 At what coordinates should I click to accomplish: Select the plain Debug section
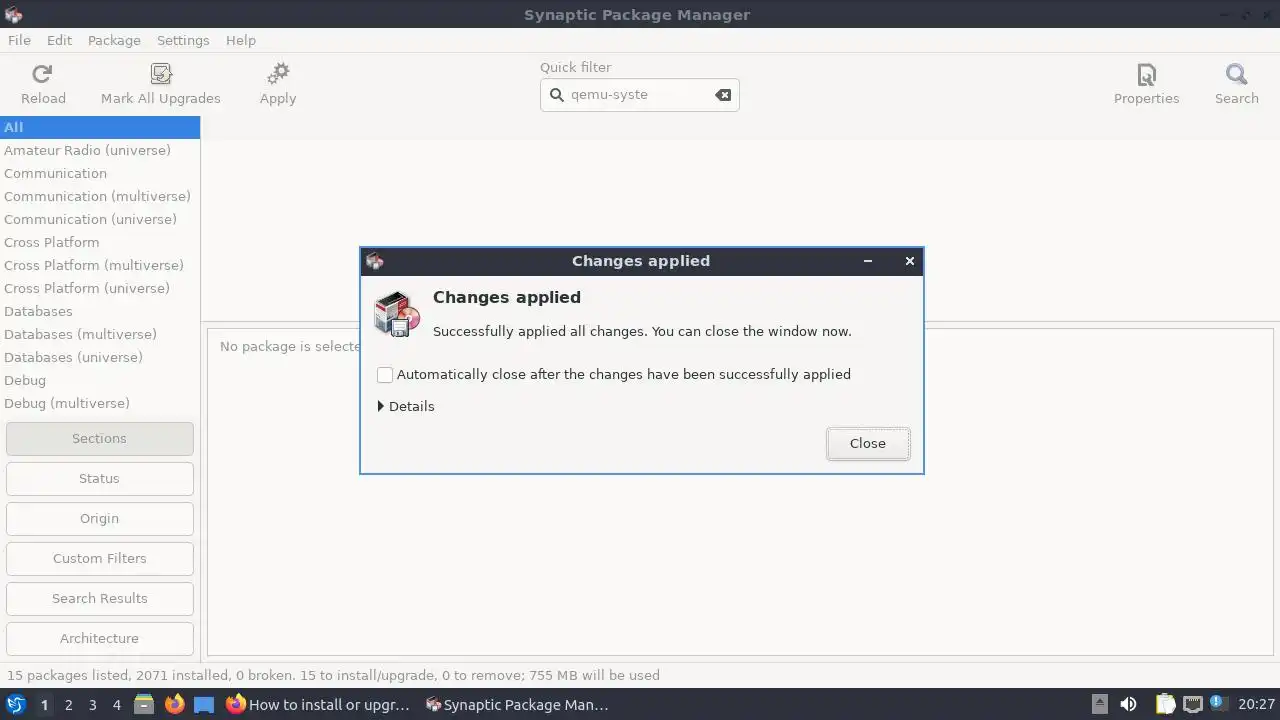(100, 380)
